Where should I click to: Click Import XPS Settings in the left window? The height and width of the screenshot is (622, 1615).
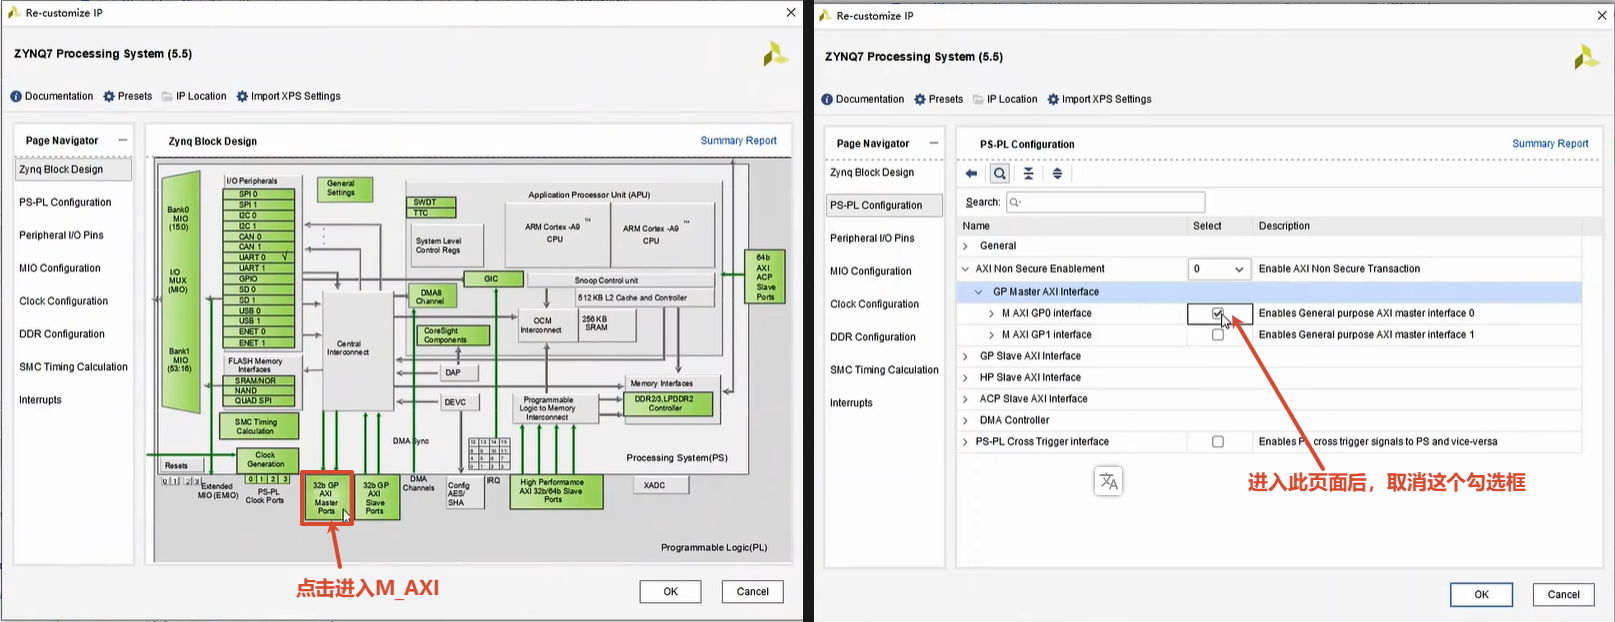click(288, 96)
